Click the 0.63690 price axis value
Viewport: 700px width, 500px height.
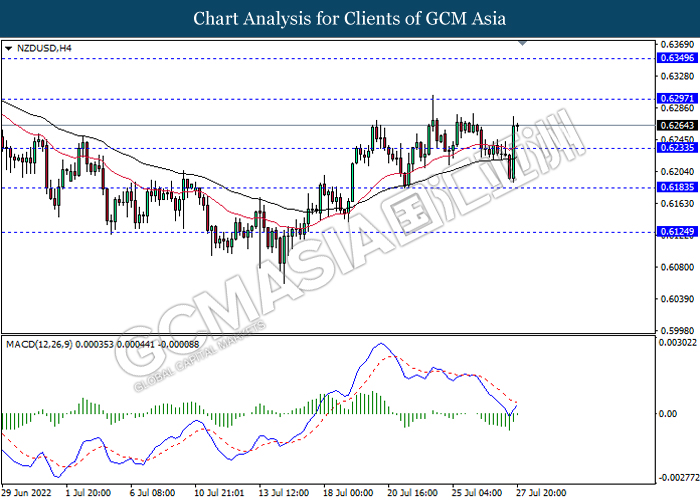[x=677, y=45]
